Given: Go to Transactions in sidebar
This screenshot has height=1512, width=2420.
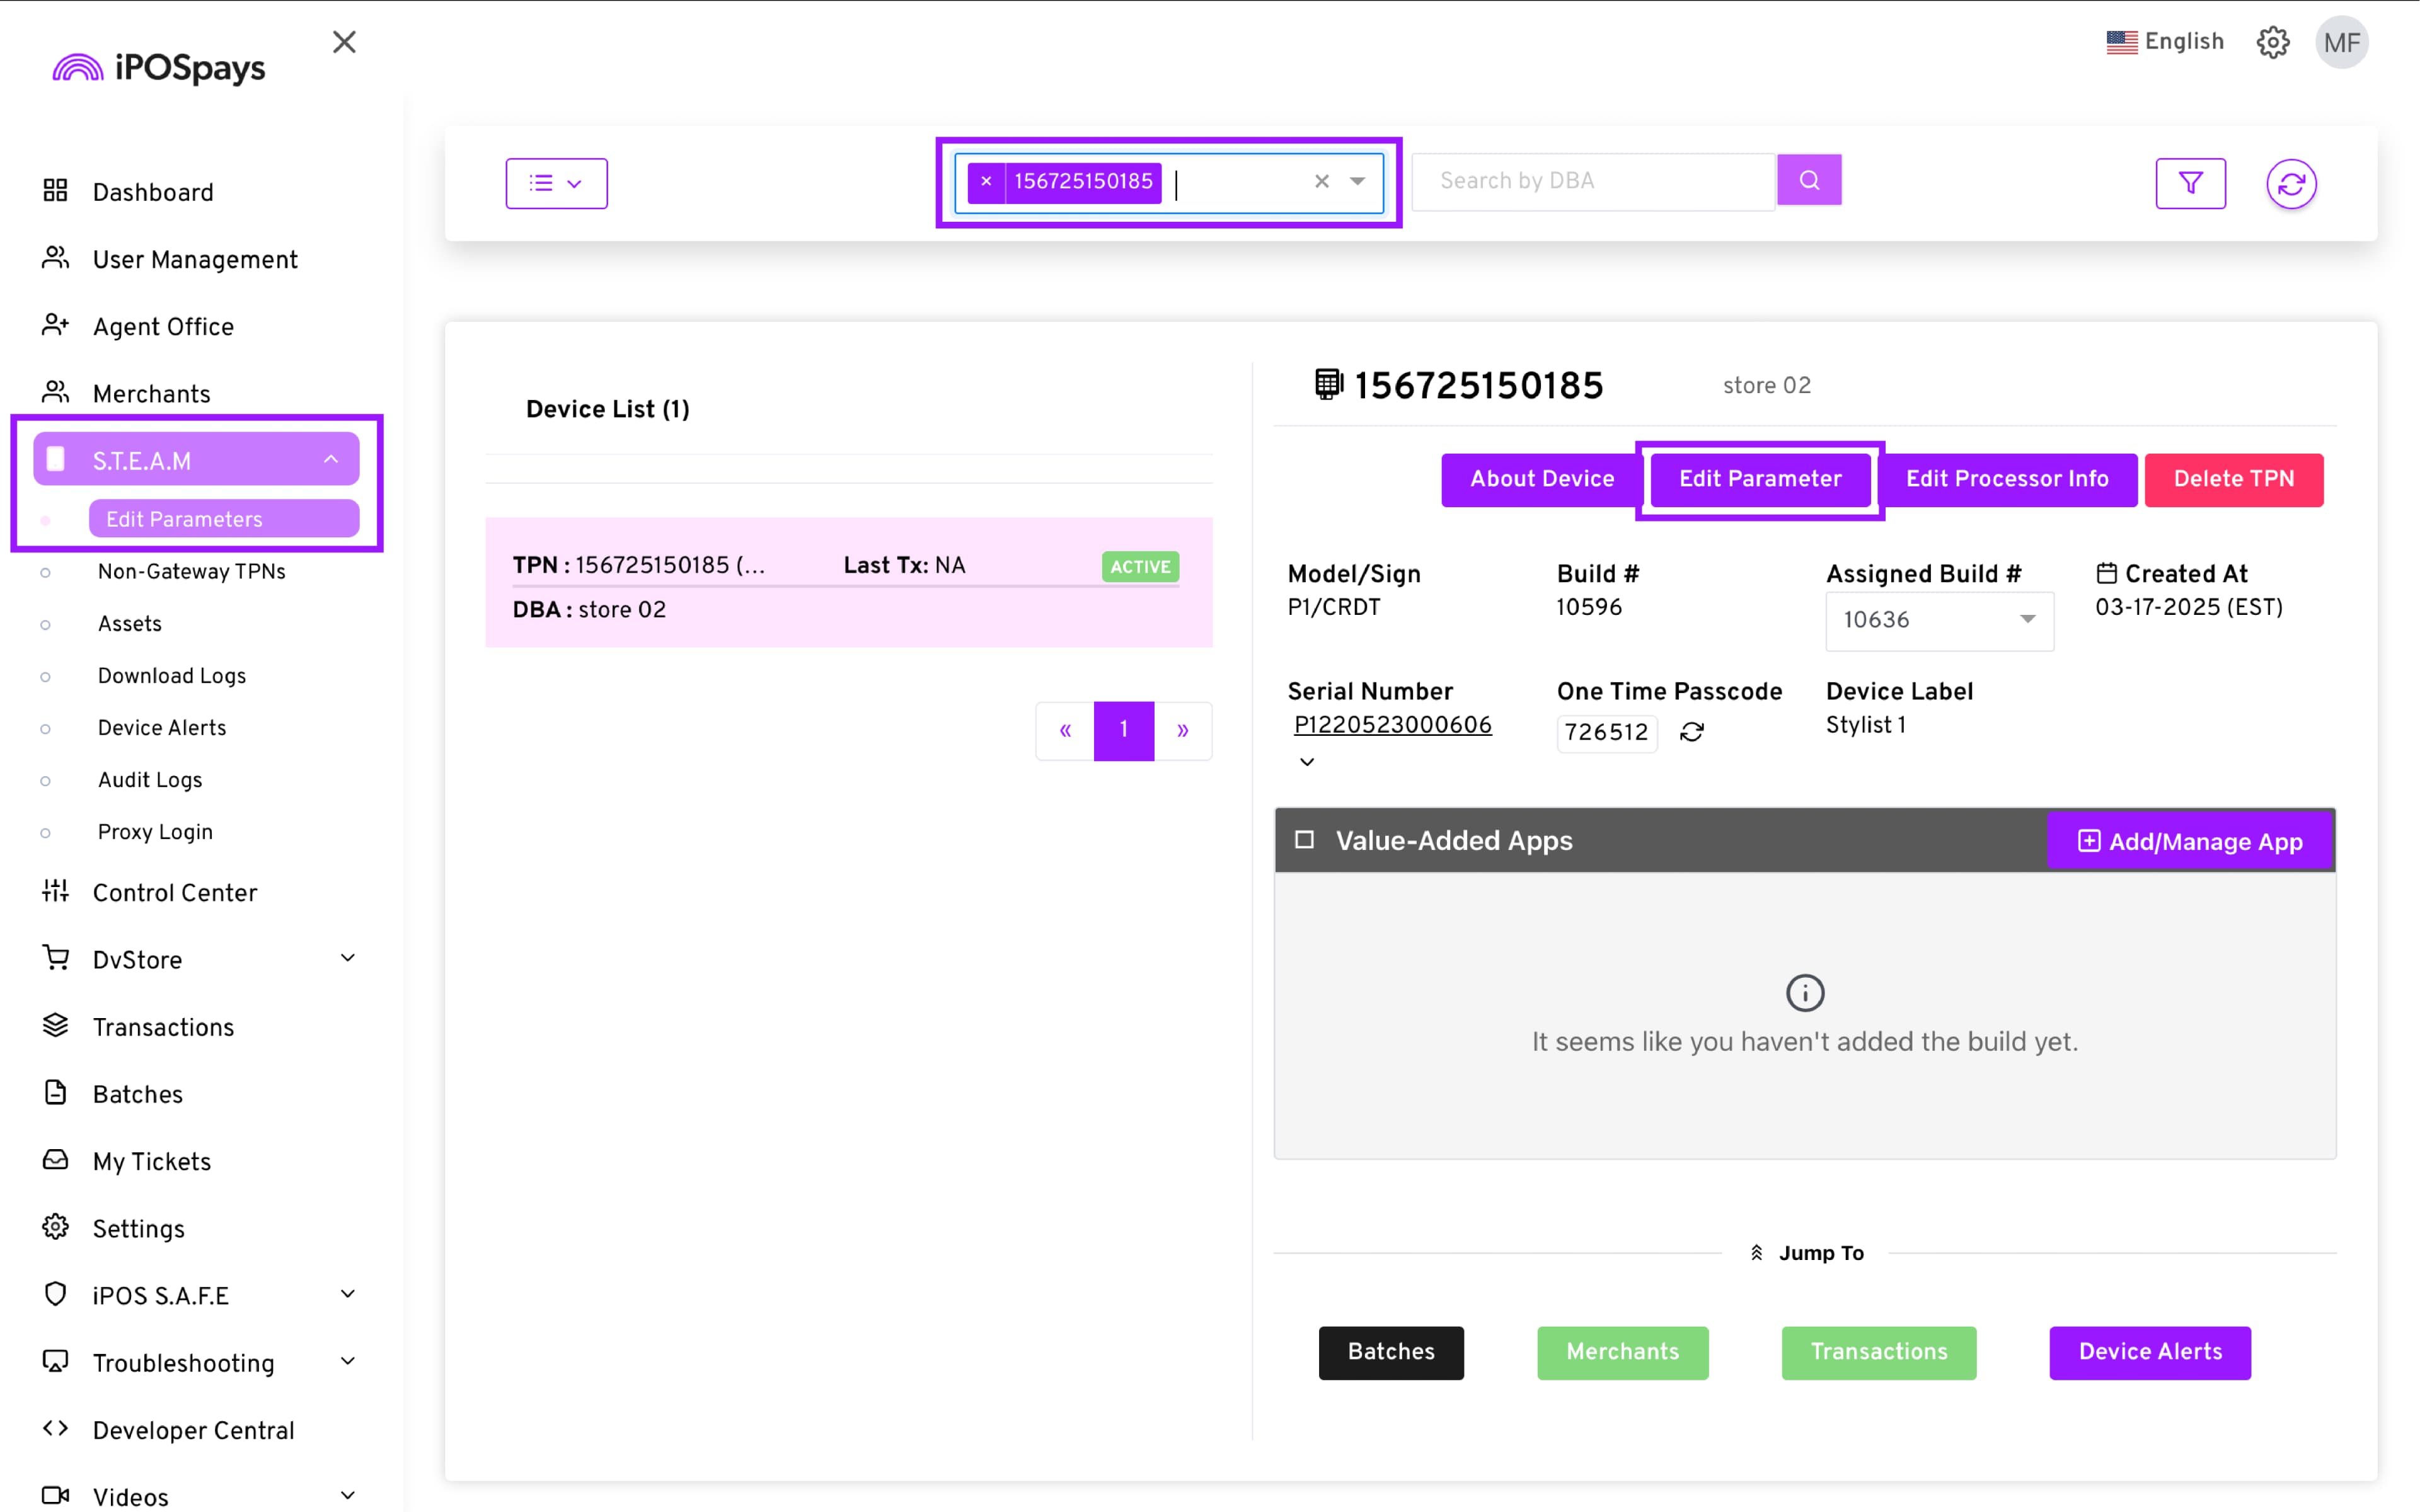Looking at the screenshot, I should (163, 1027).
